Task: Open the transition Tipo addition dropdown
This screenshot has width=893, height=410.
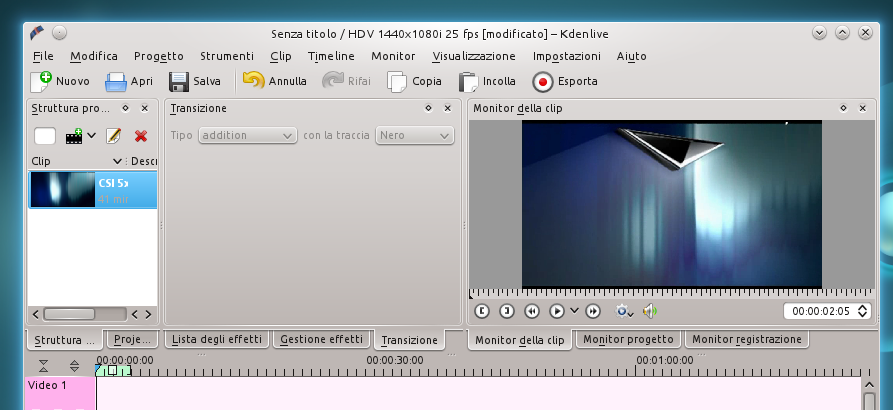Action: (248, 135)
